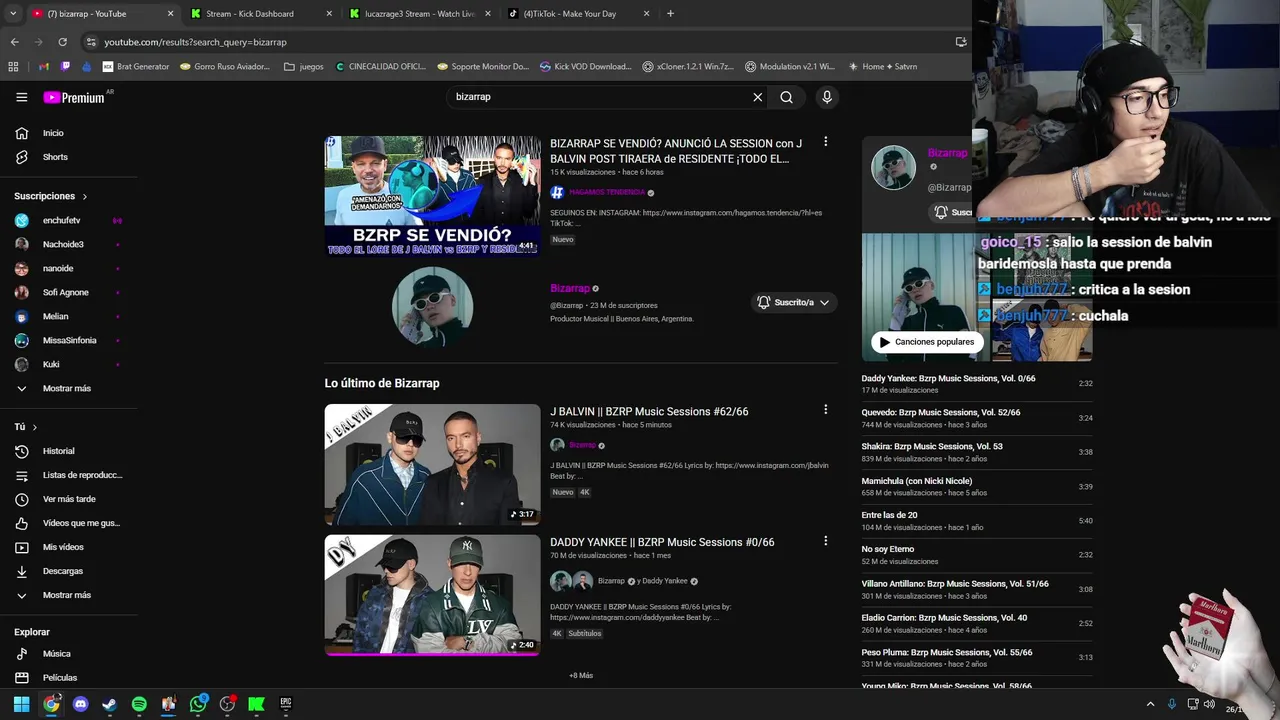Expand the 'Tú' section arrow
This screenshot has width=1280, height=720.
[x=35, y=427]
